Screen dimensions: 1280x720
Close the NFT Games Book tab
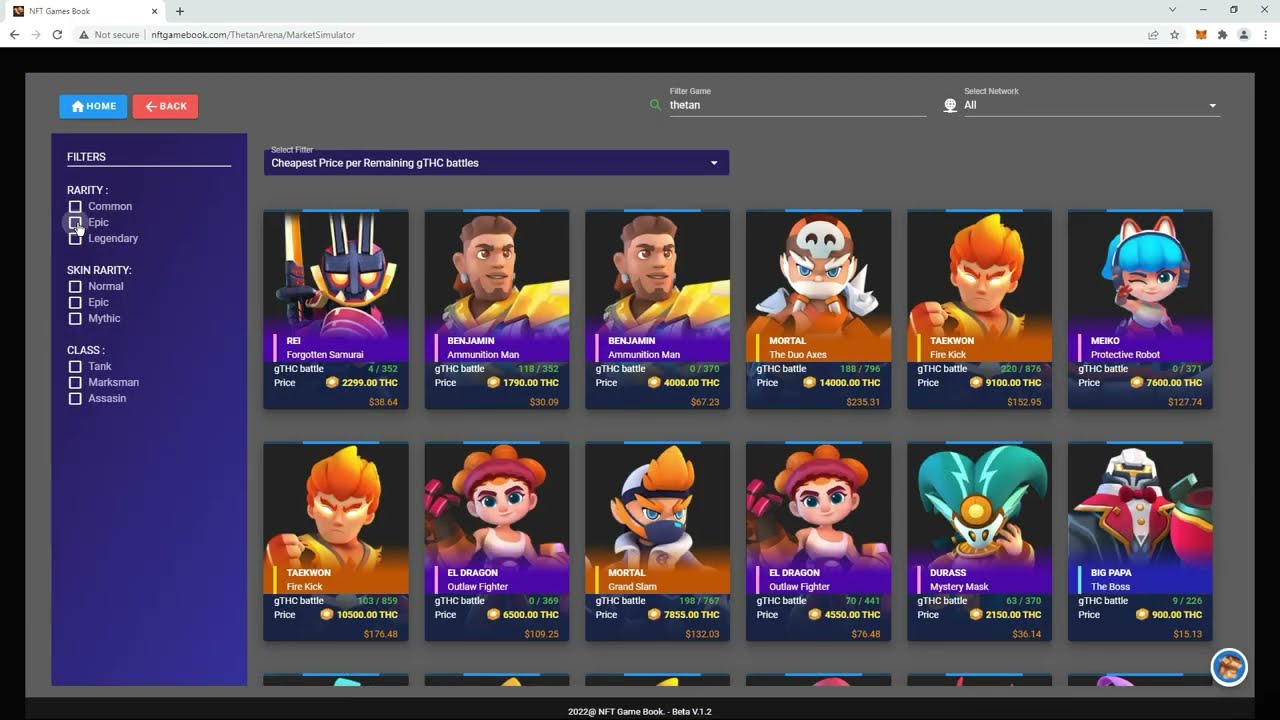coord(154,11)
